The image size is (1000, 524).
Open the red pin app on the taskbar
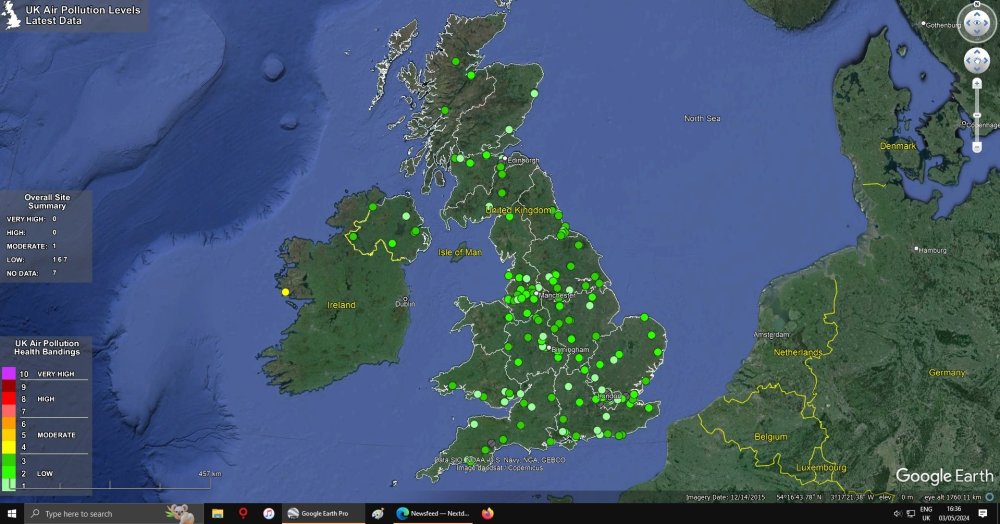pos(243,513)
